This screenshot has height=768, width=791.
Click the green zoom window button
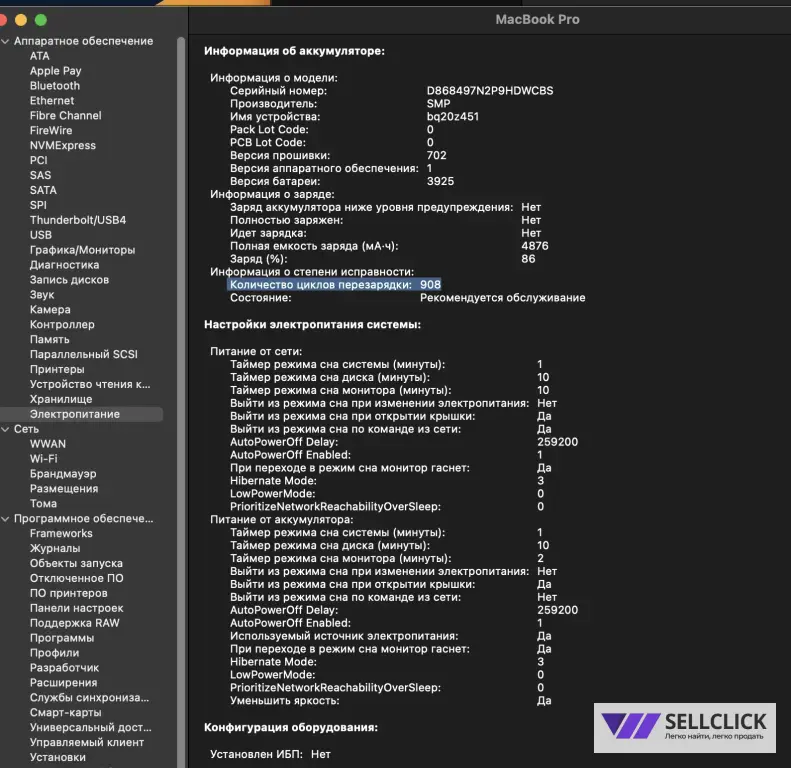[x=41, y=20]
